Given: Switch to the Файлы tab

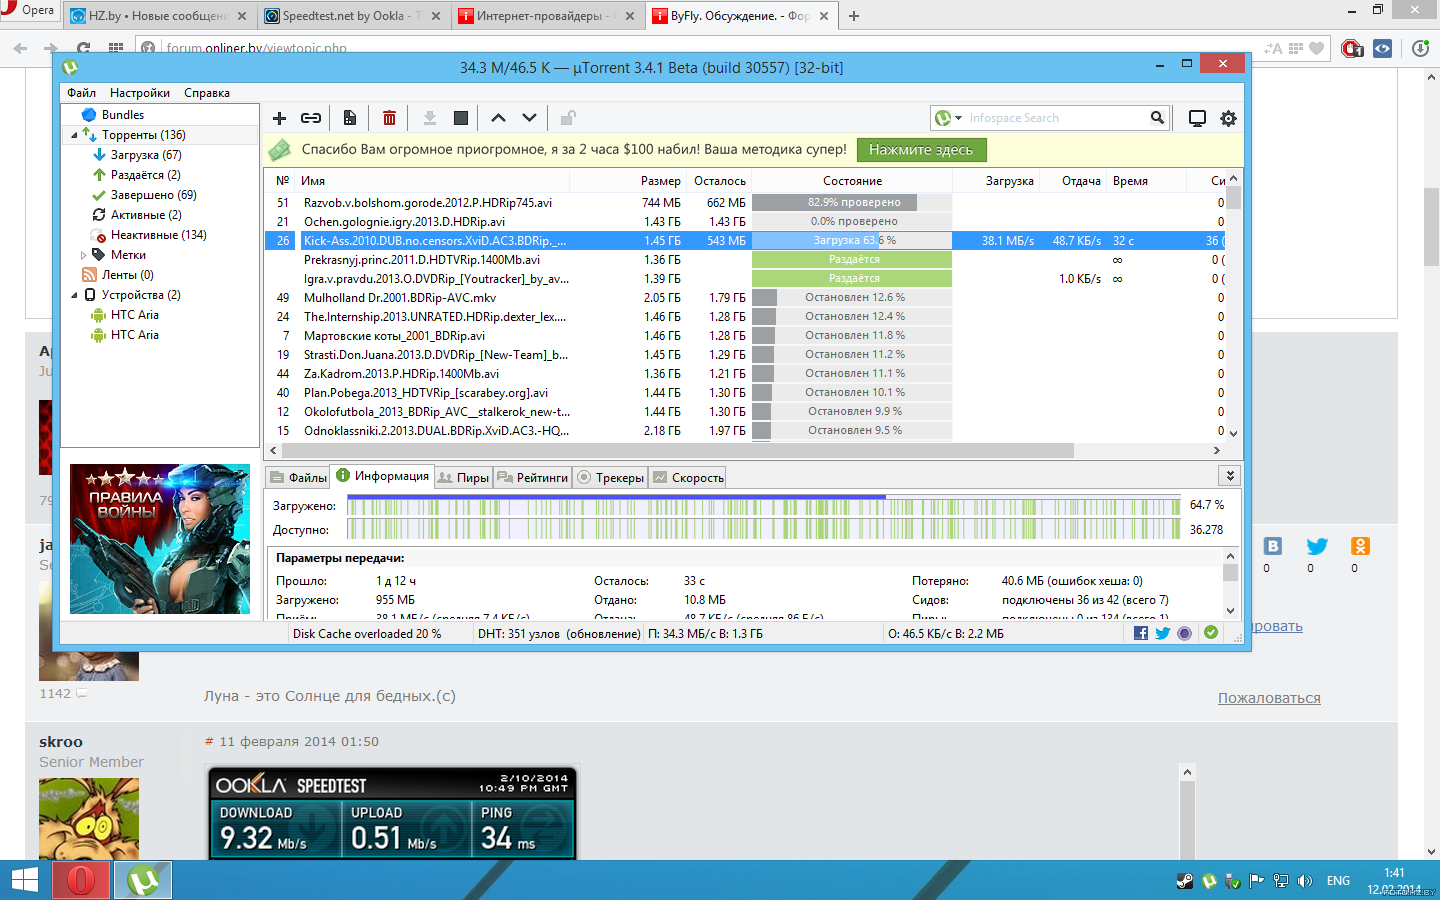Looking at the screenshot, I should [x=298, y=478].
